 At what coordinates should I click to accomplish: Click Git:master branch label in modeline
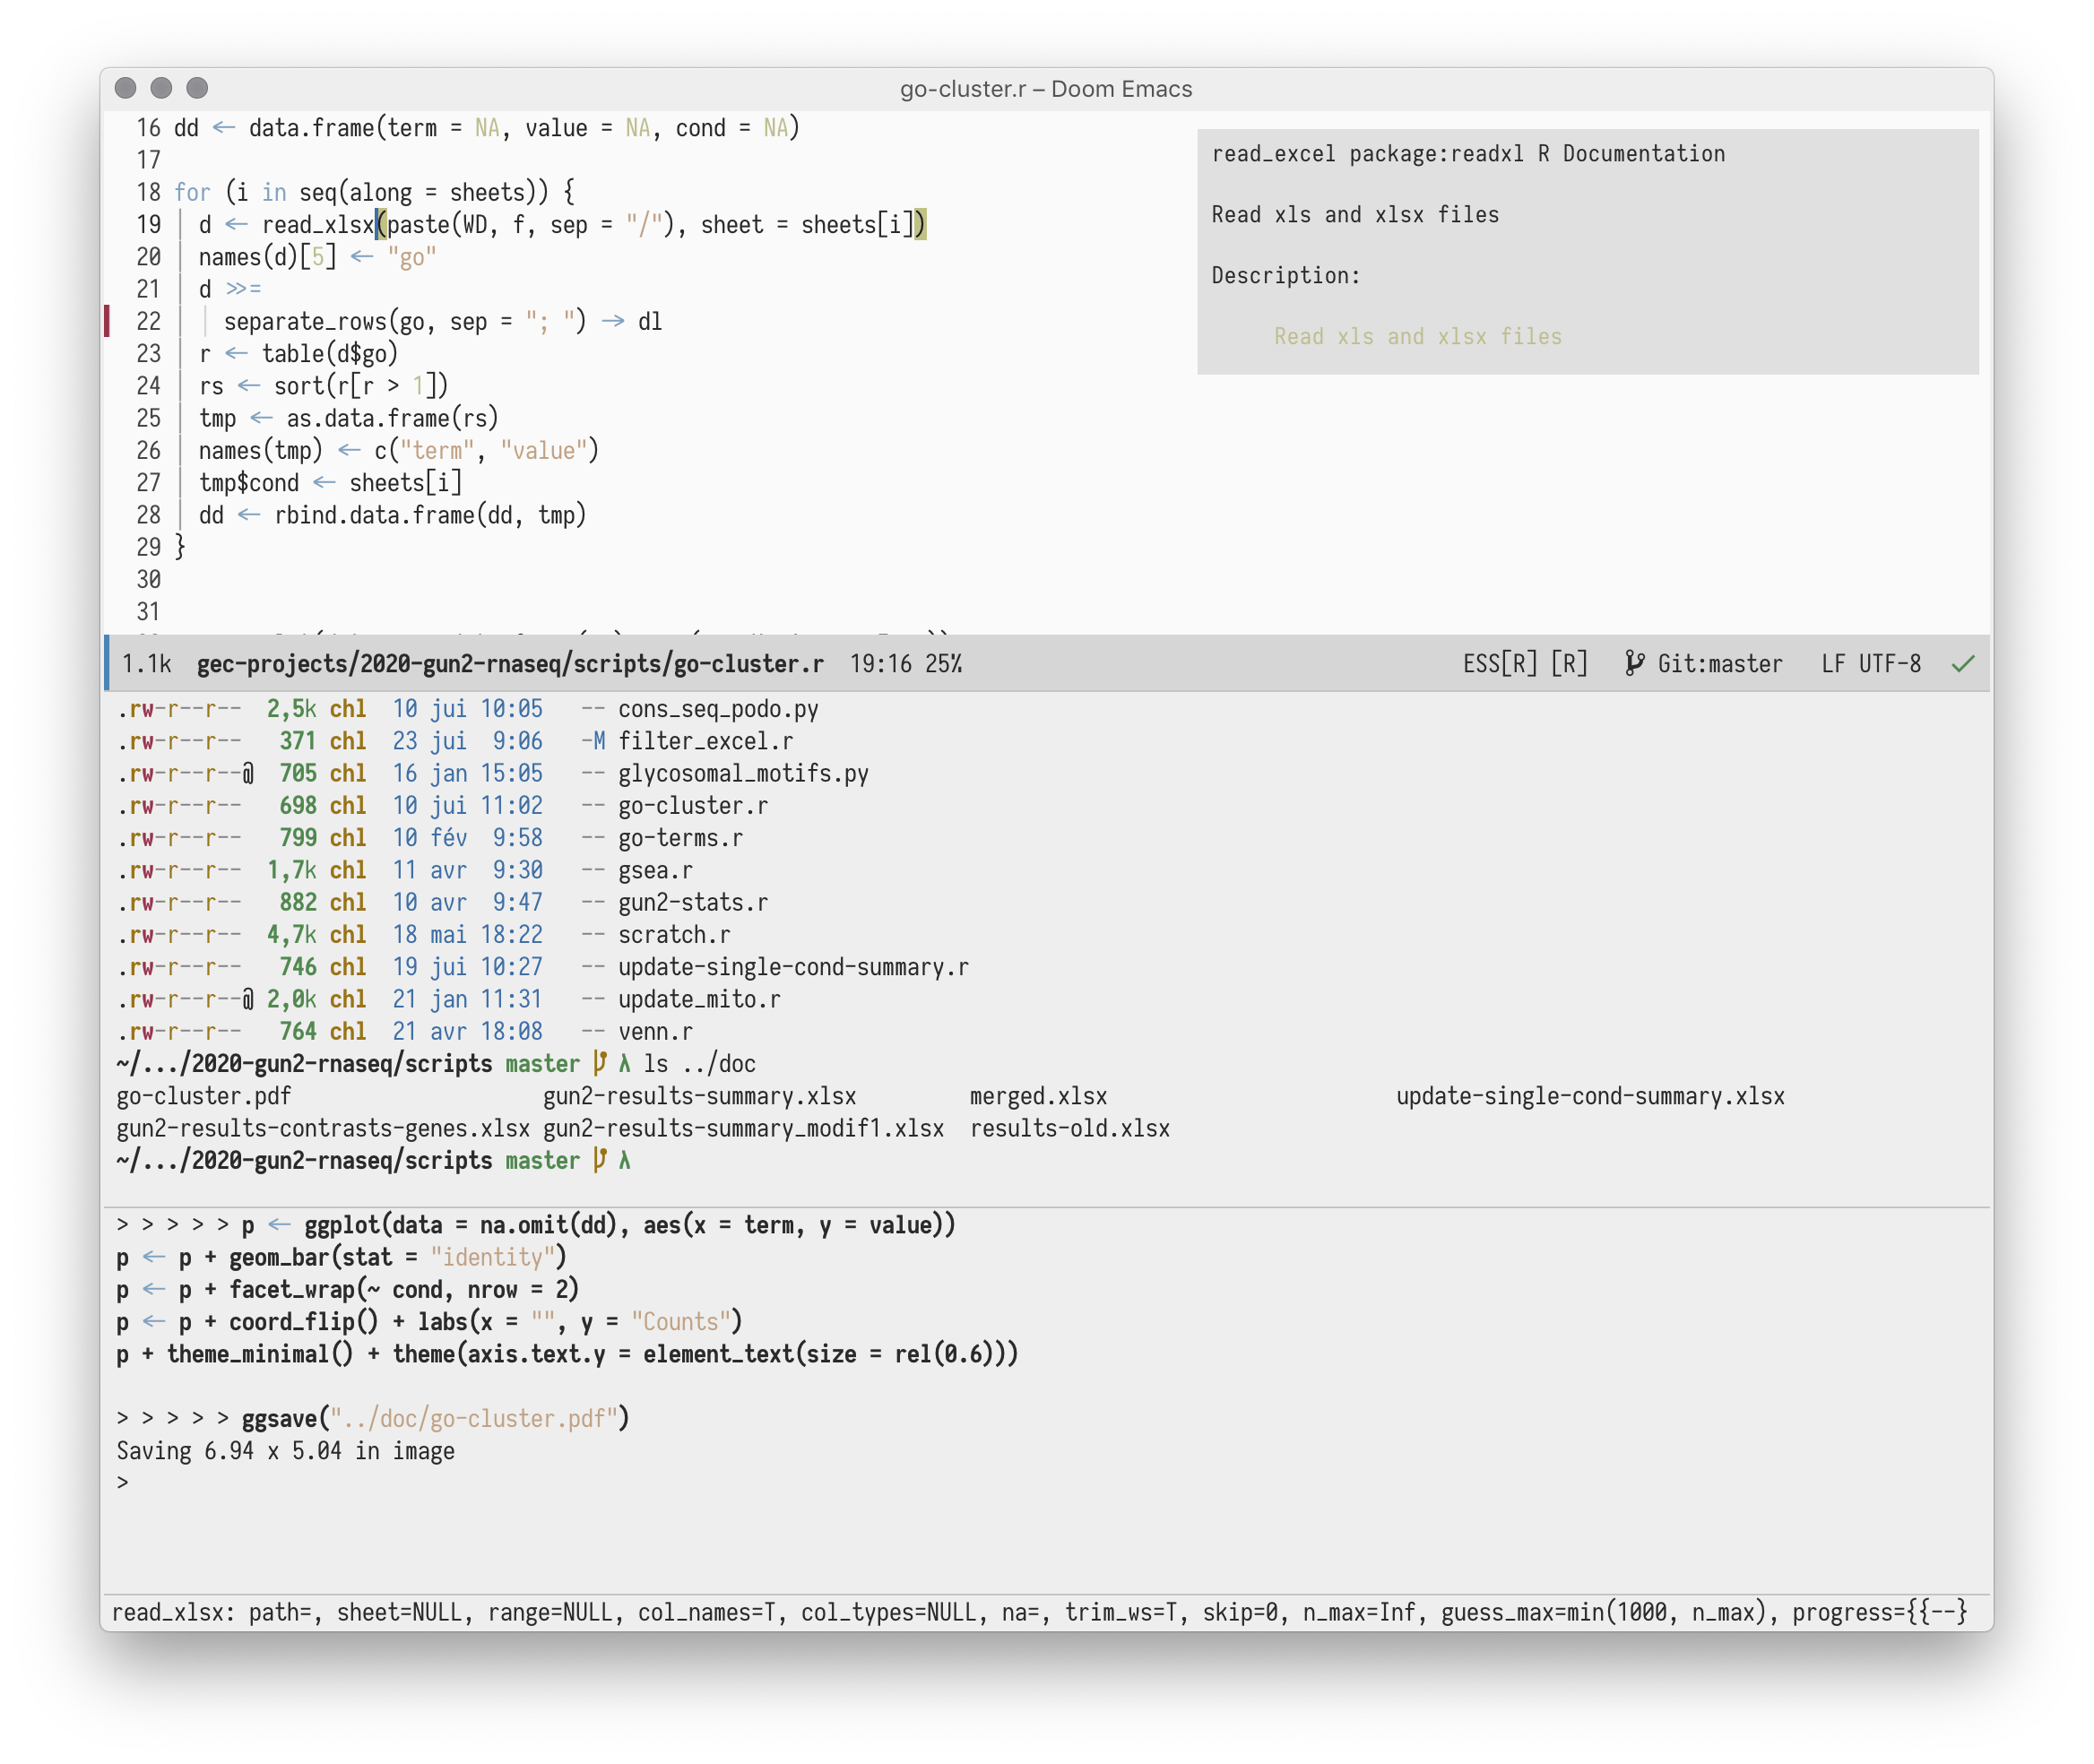coord(1719,664)
